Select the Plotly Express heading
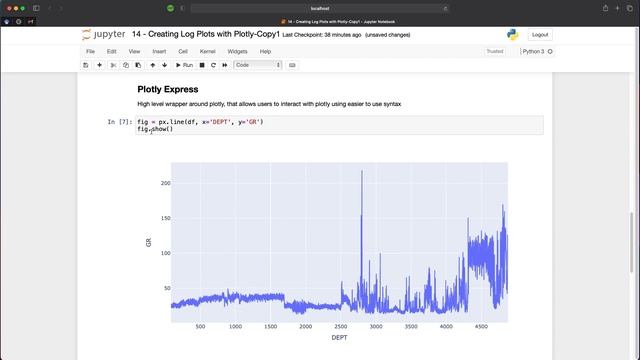Image resolution: width=640 pixels, height=360 pixels. (x=168, y=89)
